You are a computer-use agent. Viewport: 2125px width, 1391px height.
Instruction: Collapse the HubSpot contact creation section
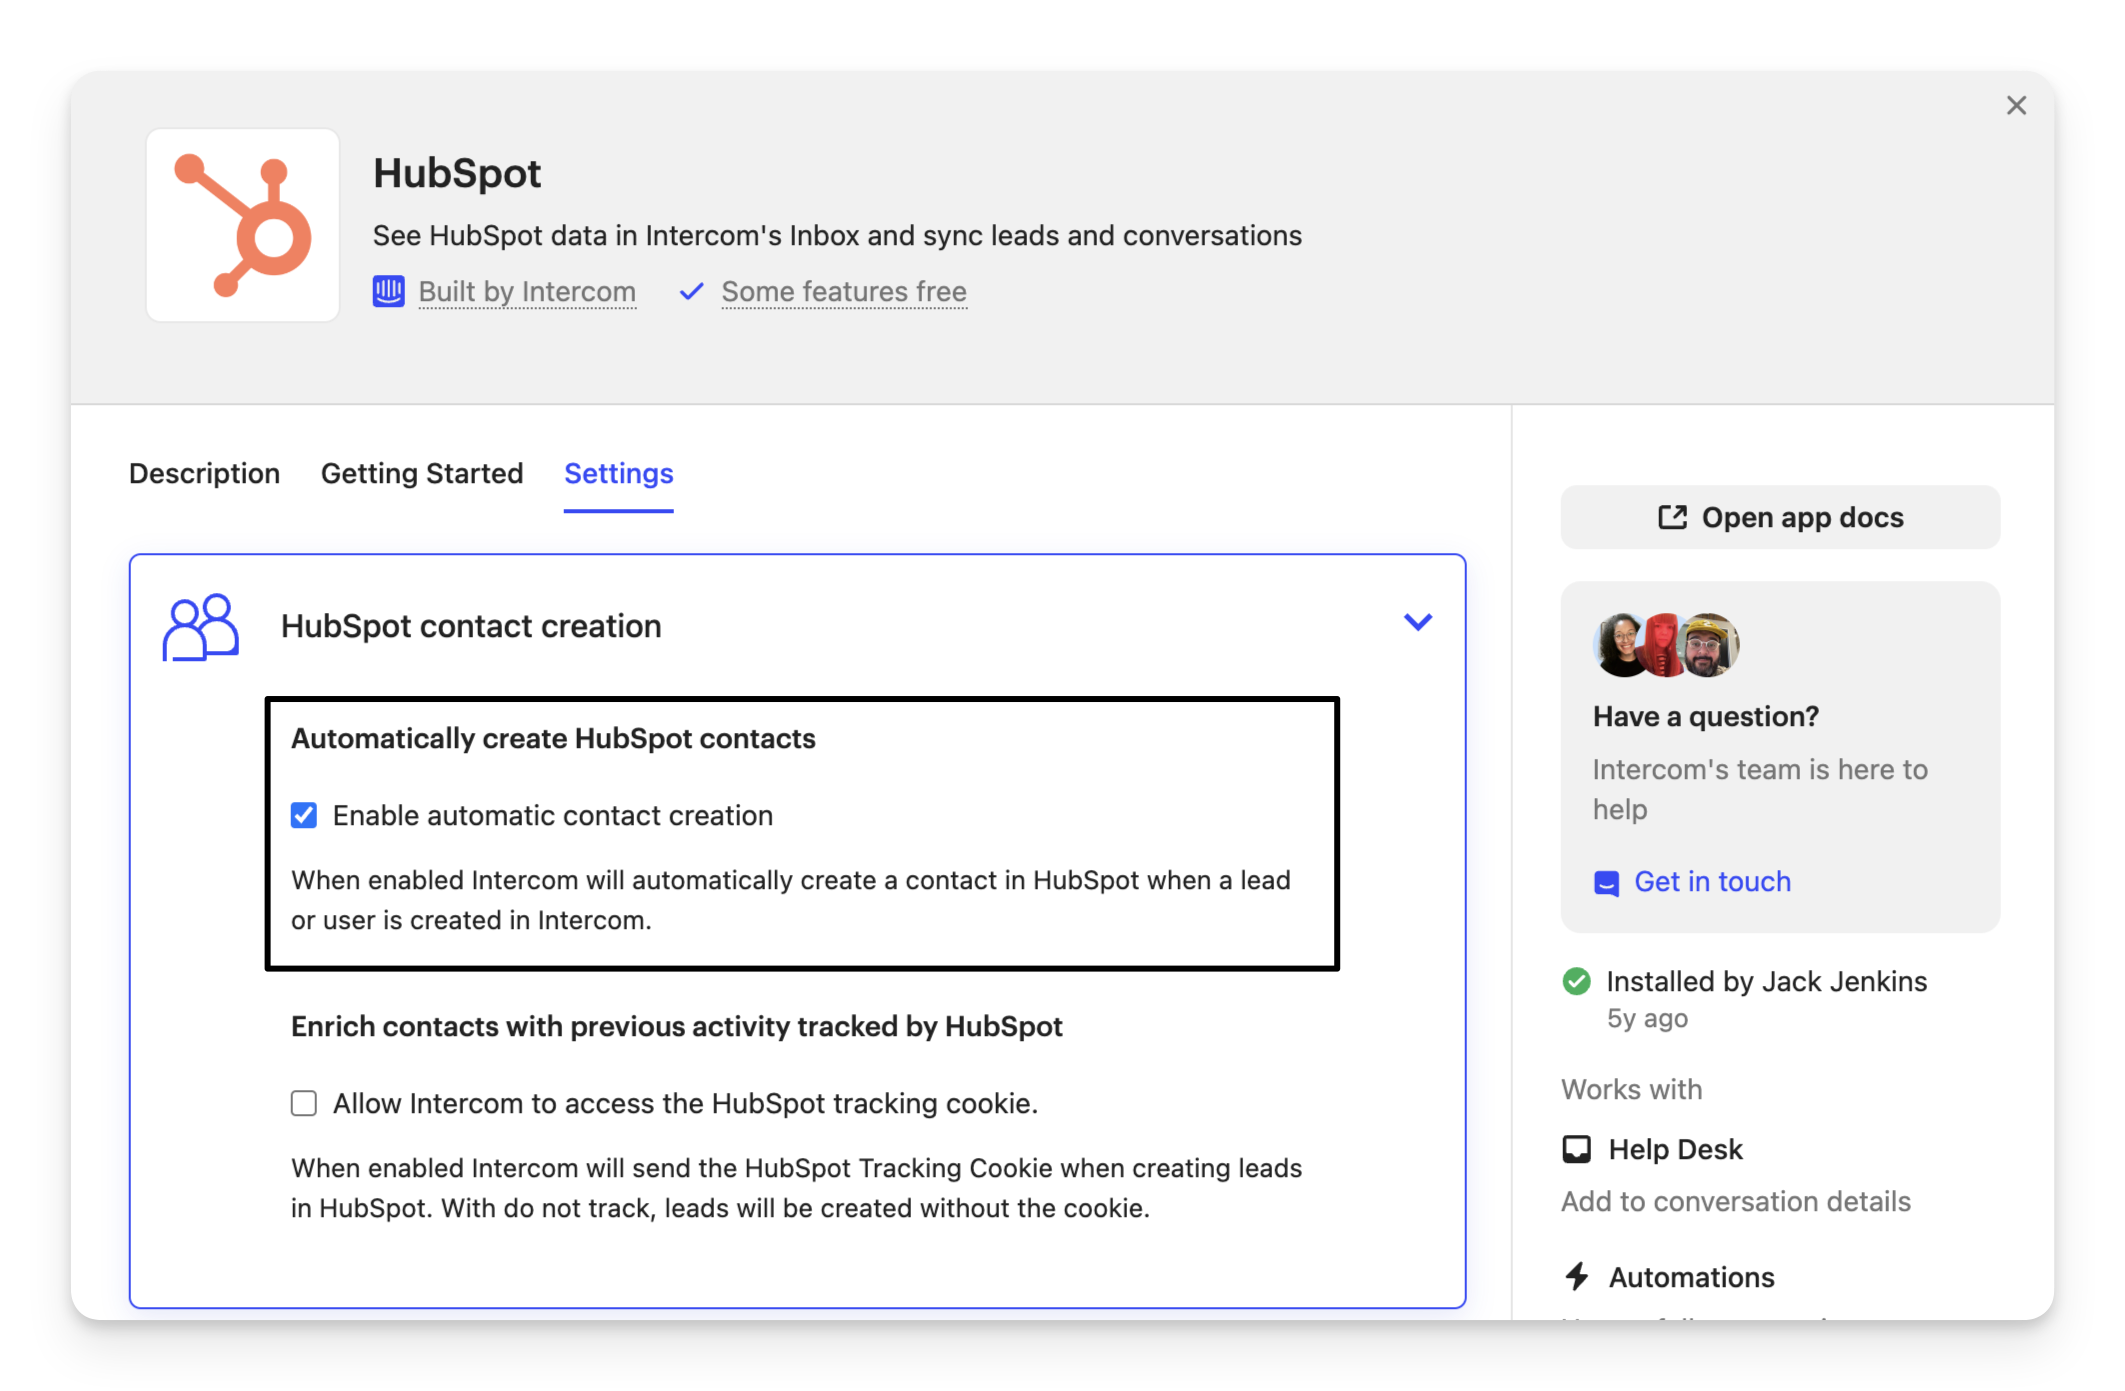[1418, 622]
